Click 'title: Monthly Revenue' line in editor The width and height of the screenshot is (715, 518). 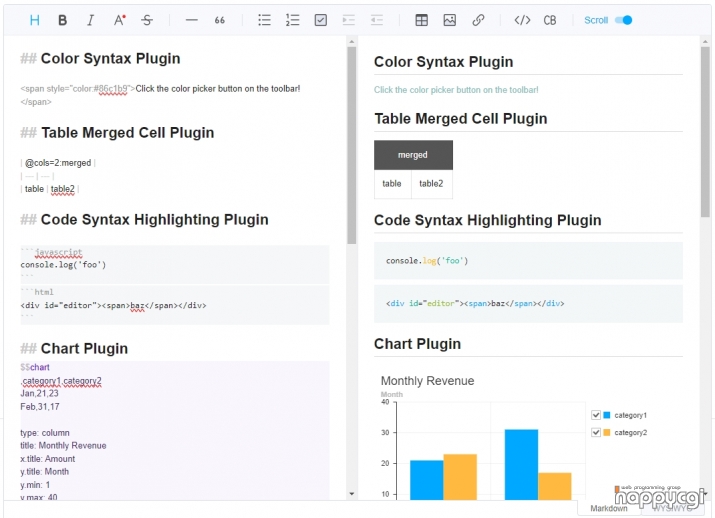(x=63, y=445)
